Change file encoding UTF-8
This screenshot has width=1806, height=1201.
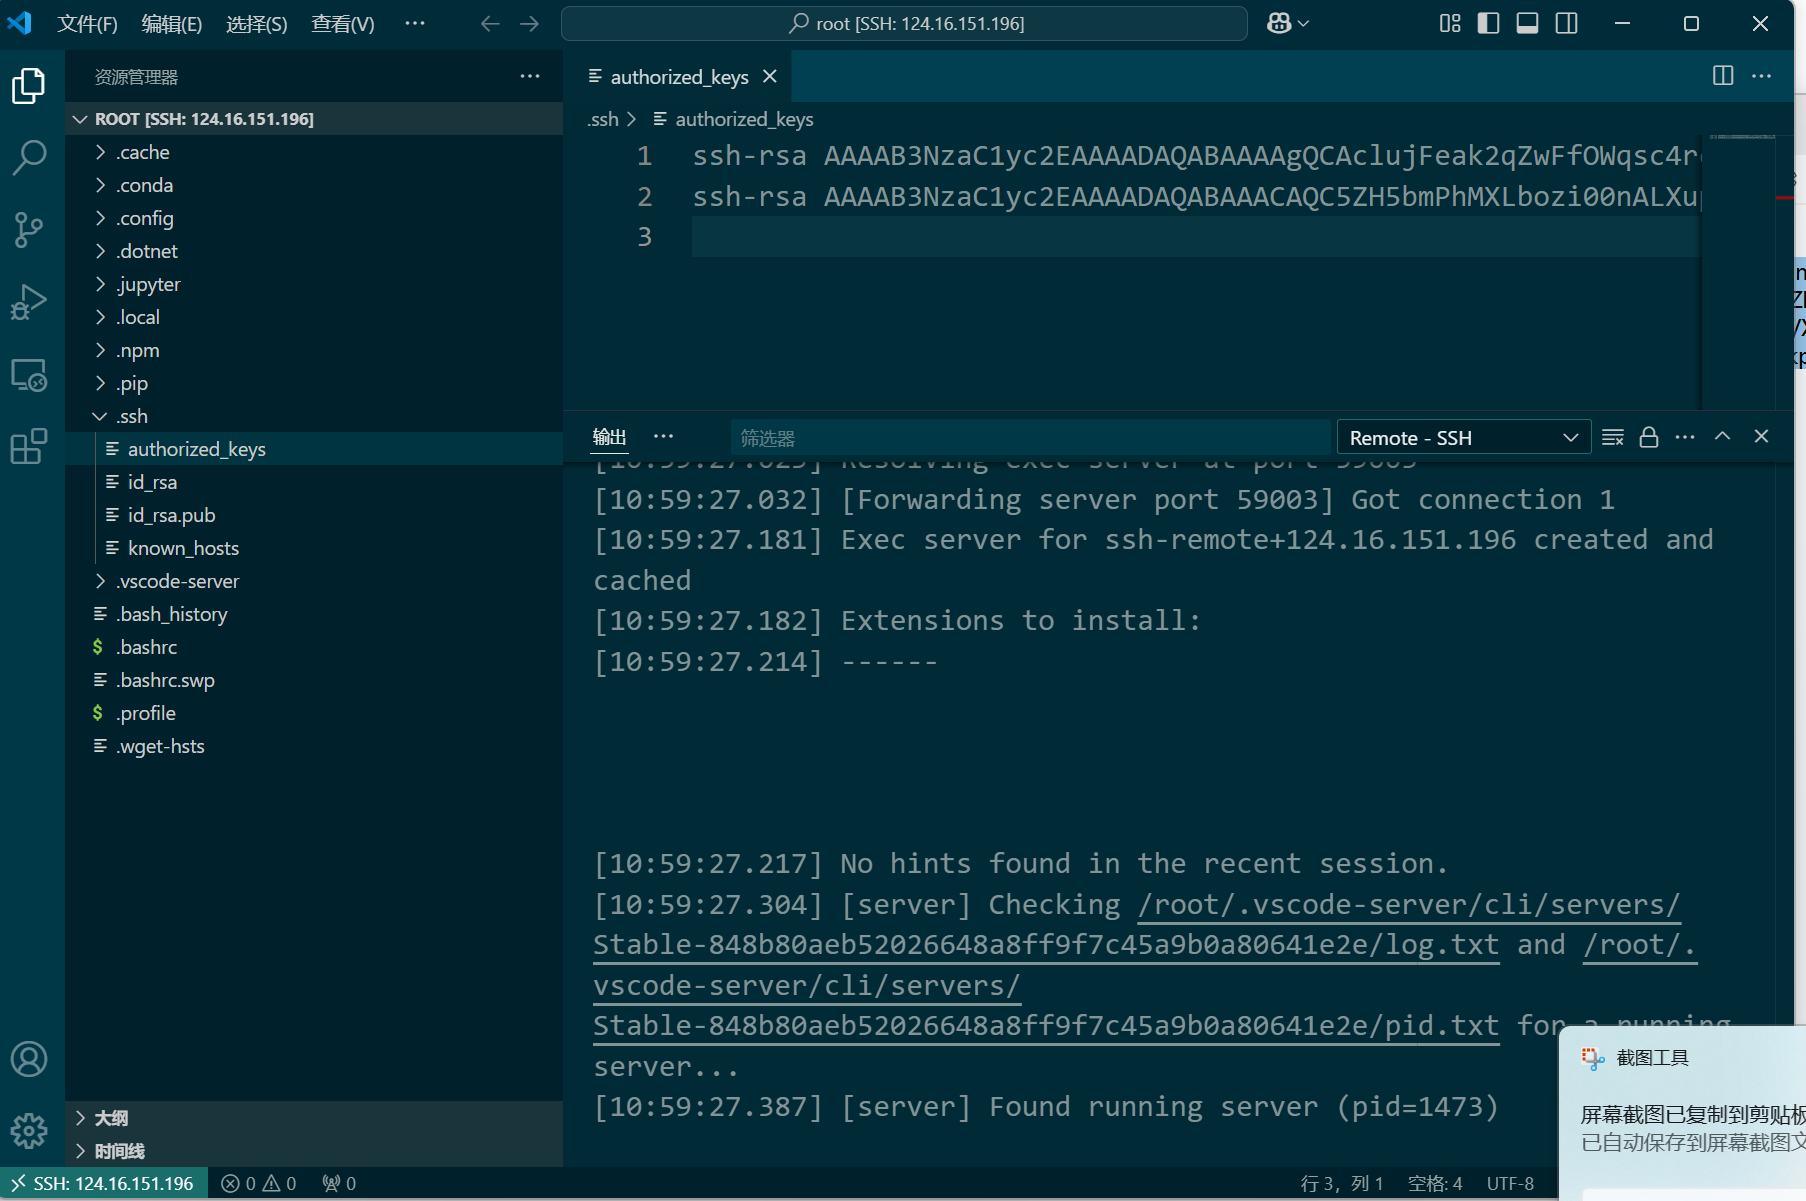click(x=1510, y=1183)
